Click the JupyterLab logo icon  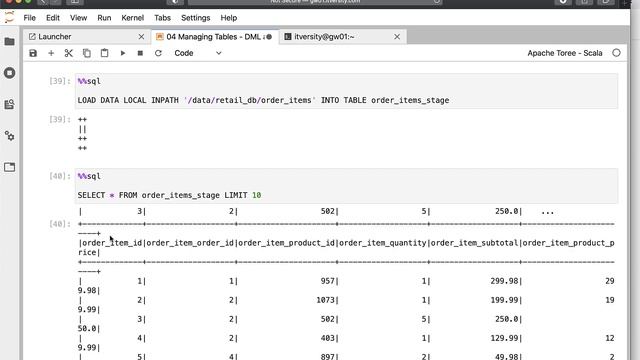coord(9,18)
